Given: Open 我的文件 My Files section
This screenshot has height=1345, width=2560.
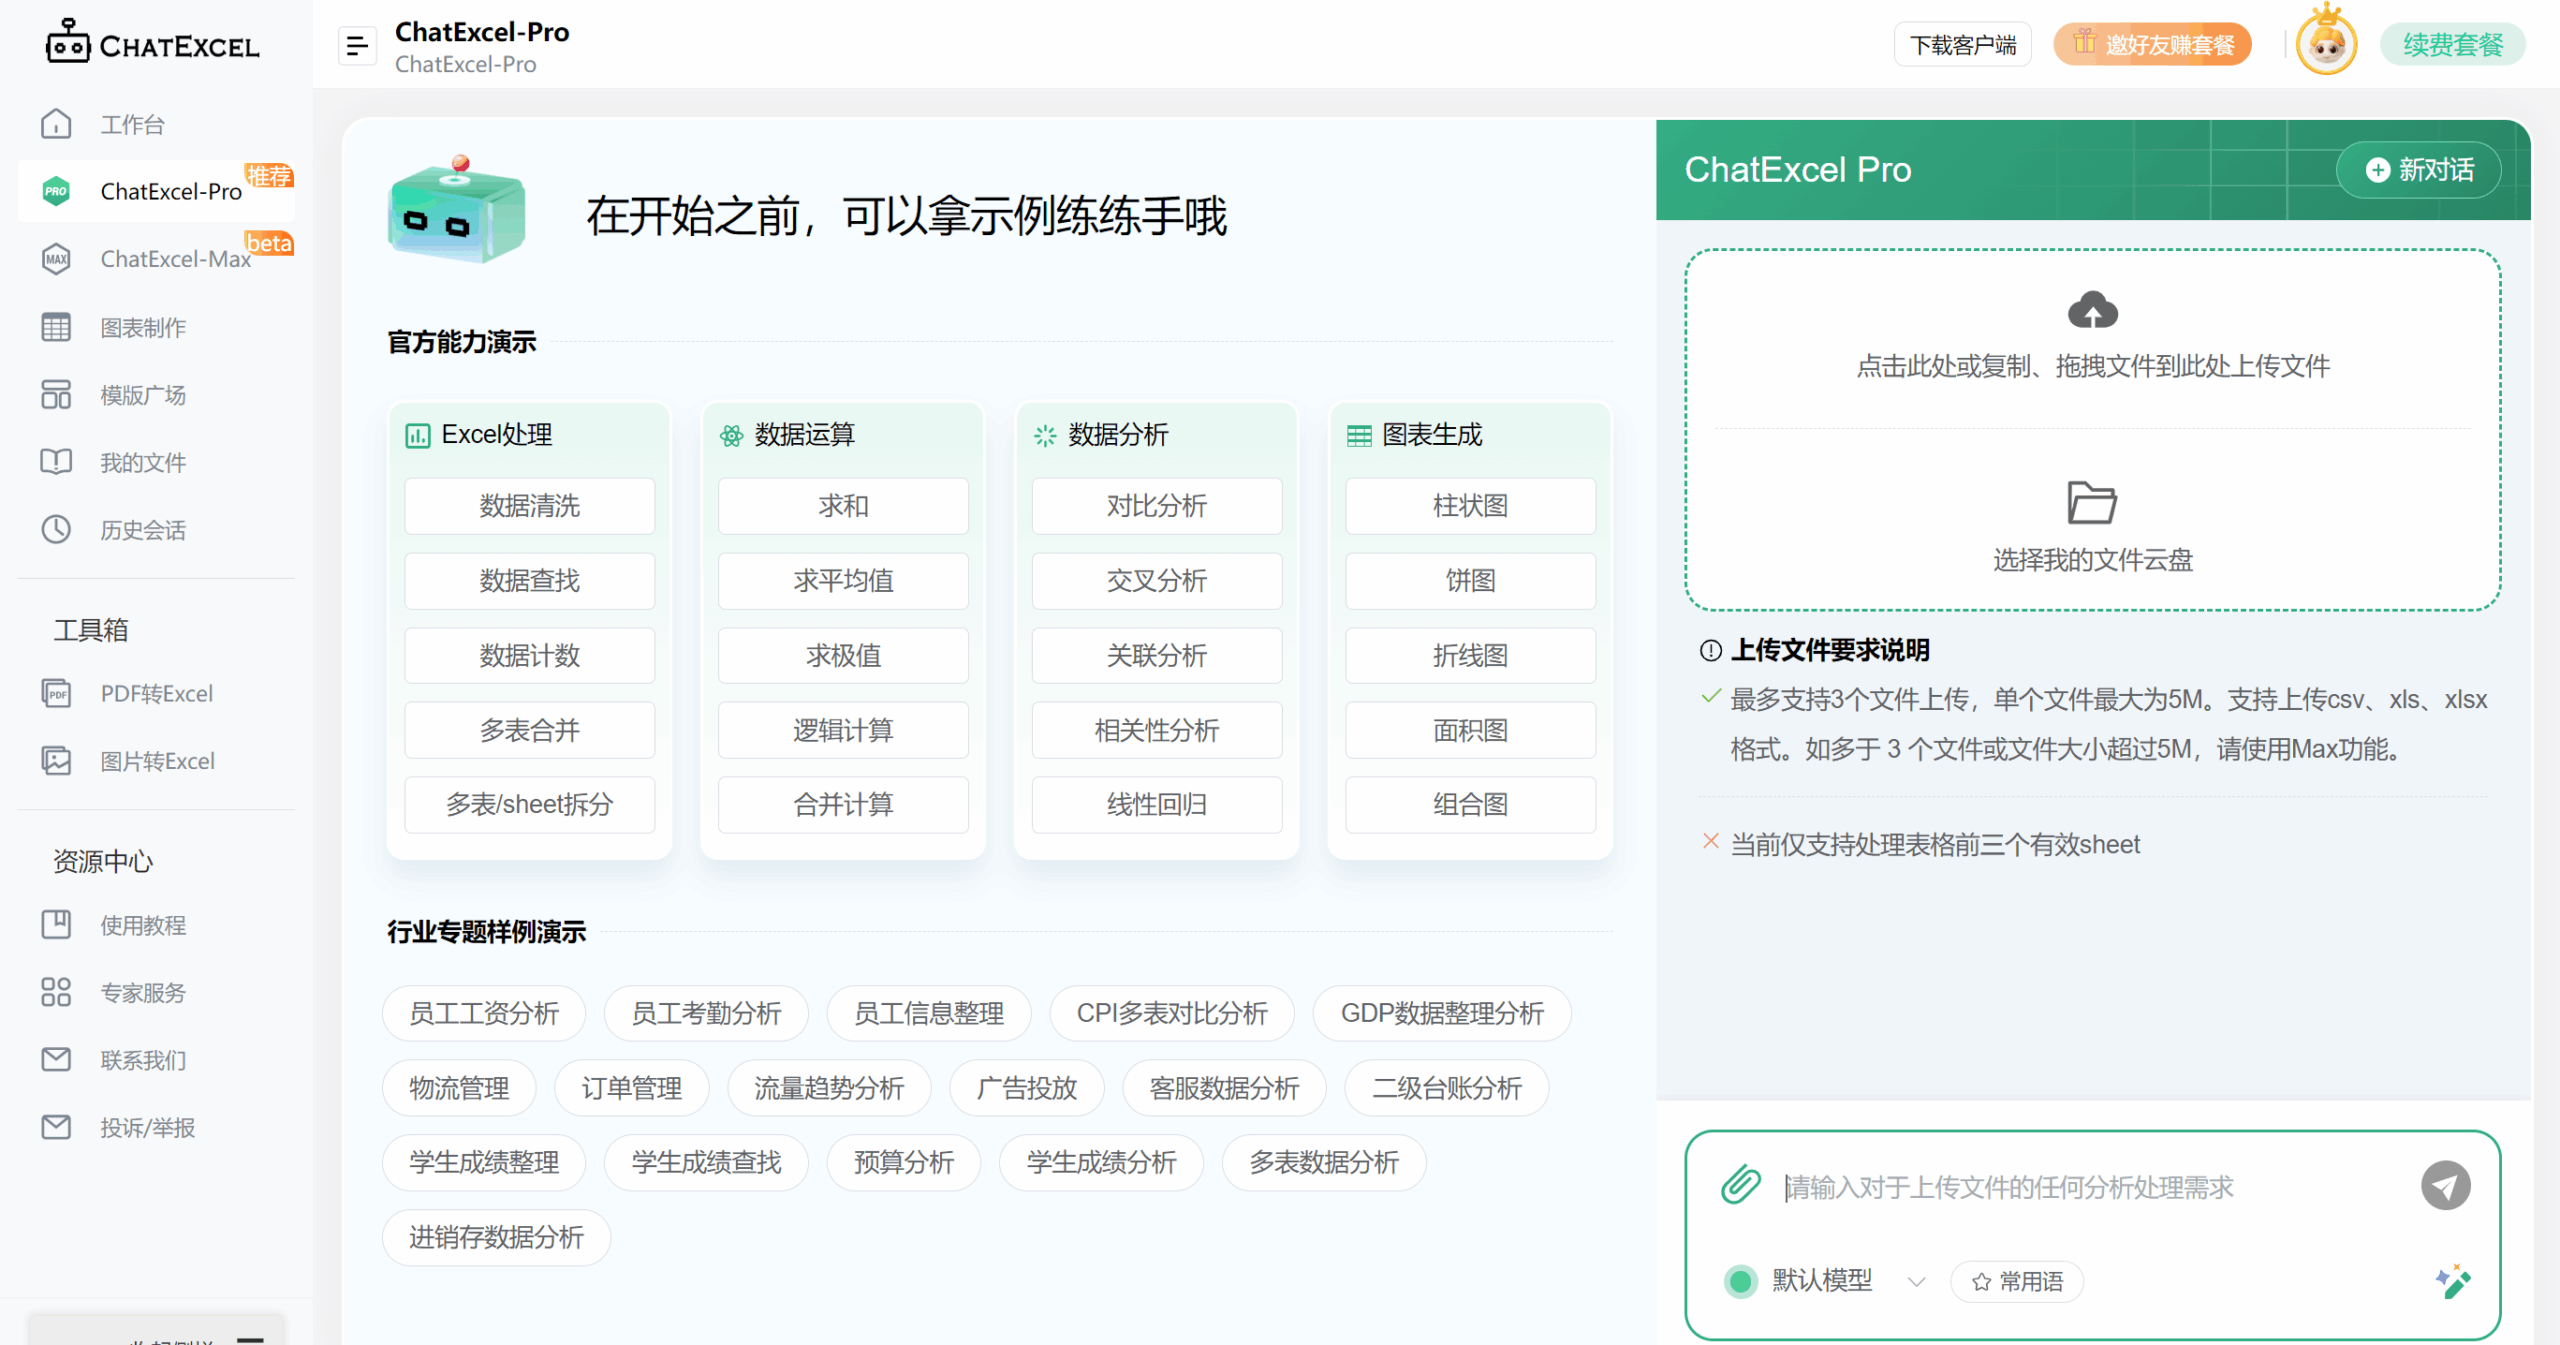Looking at the screenshot, I should click(56, 462).
